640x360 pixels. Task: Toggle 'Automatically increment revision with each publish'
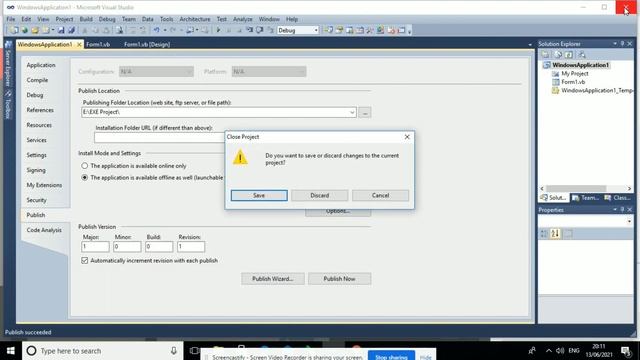coord(84,260)
